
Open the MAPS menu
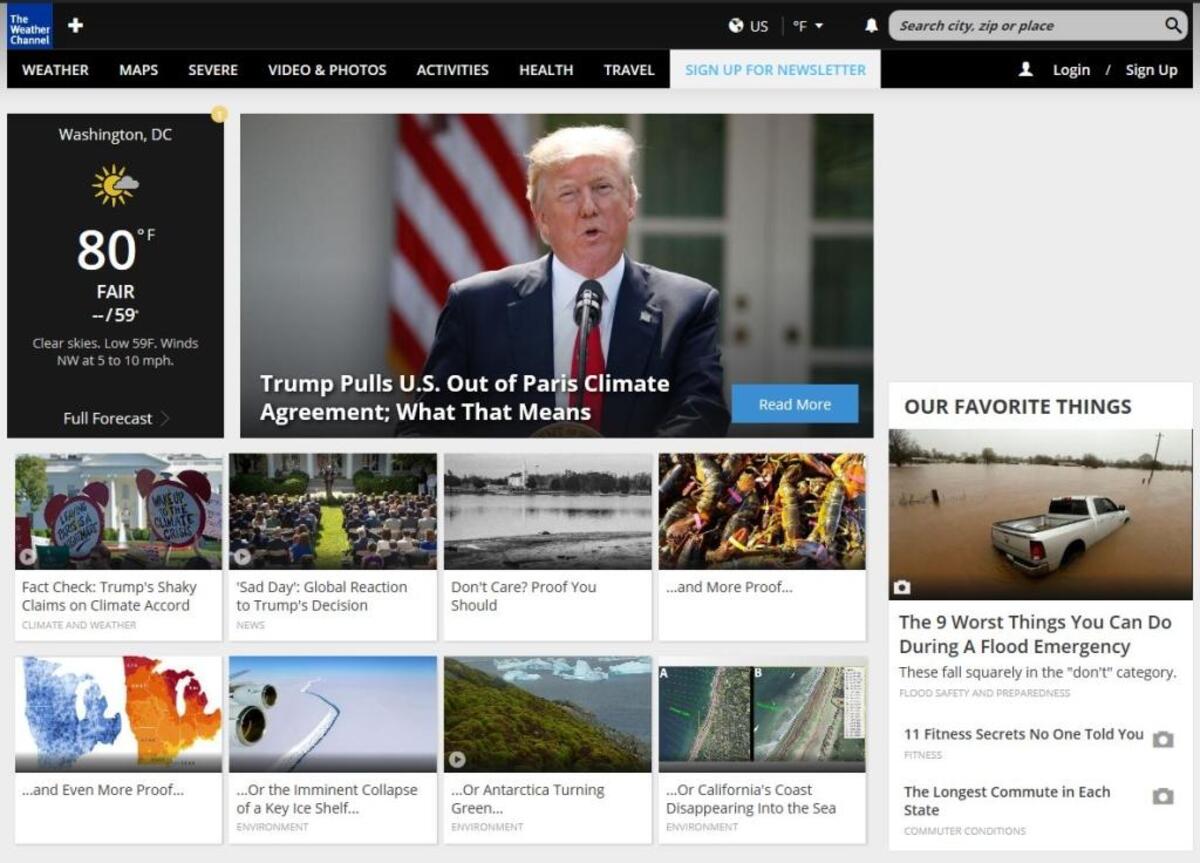(x=138, y=70)
